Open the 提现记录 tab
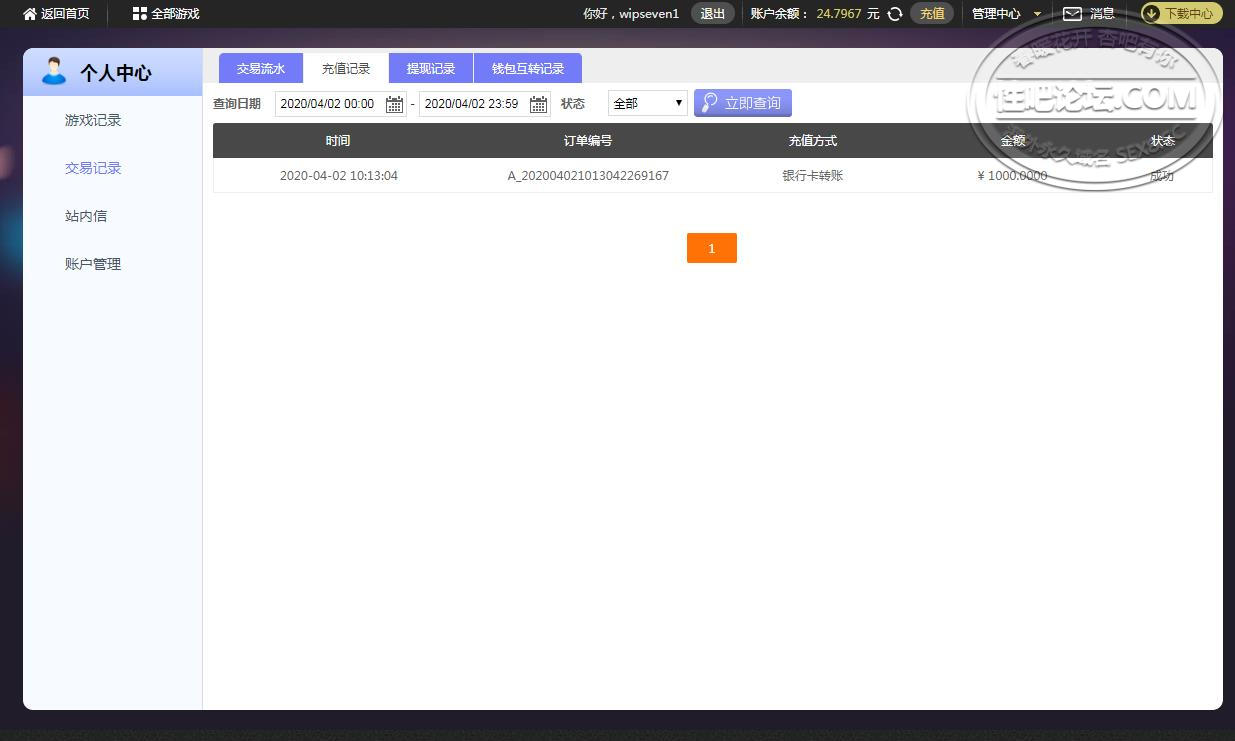1235x741 pixels. pyautogui.click(x=431, y=68)
